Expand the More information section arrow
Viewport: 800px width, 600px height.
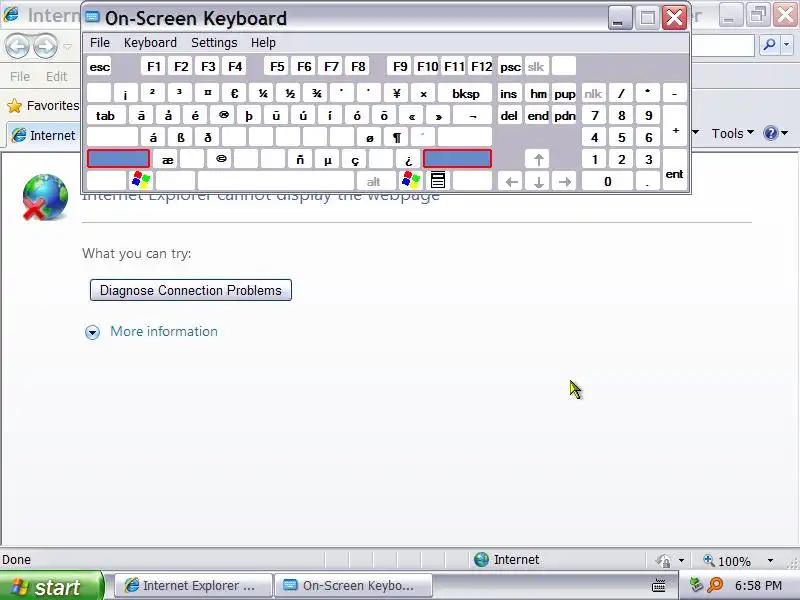coord(92,333)
